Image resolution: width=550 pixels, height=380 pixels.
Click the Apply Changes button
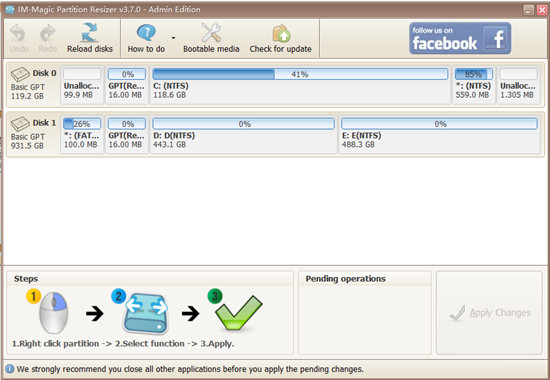(489, 313)
